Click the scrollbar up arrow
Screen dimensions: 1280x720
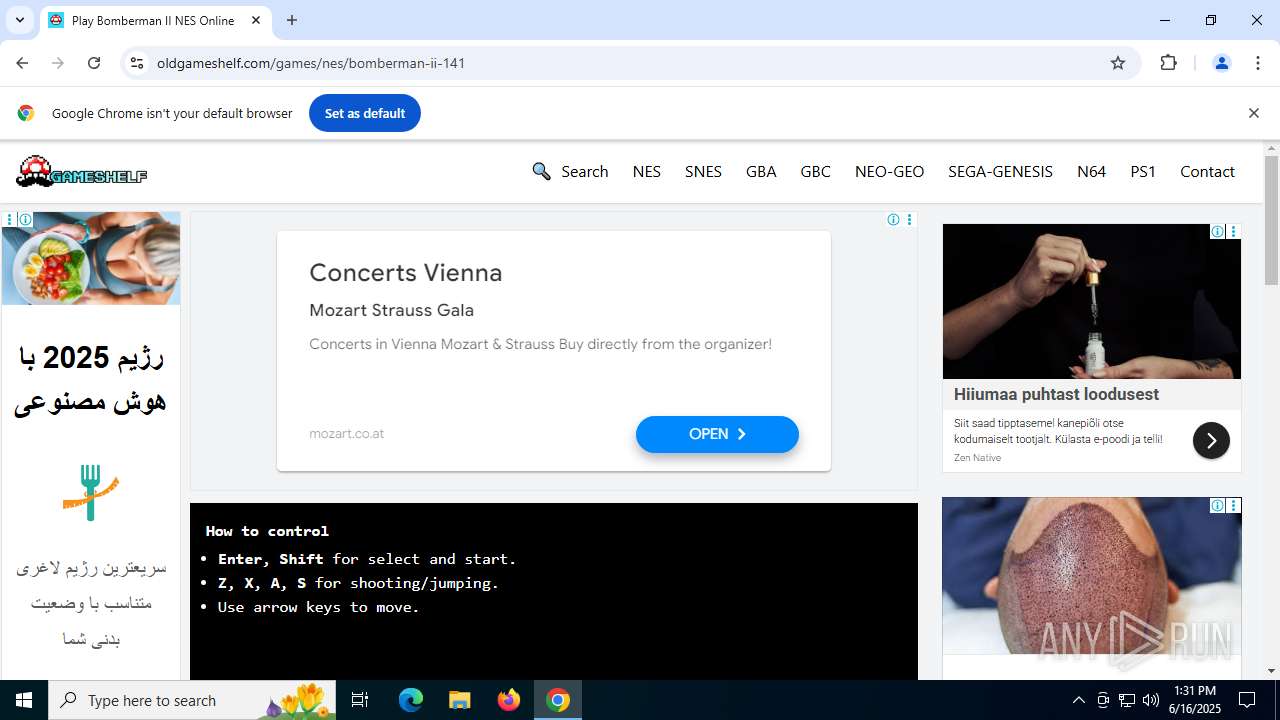[x=1271, y=149]
